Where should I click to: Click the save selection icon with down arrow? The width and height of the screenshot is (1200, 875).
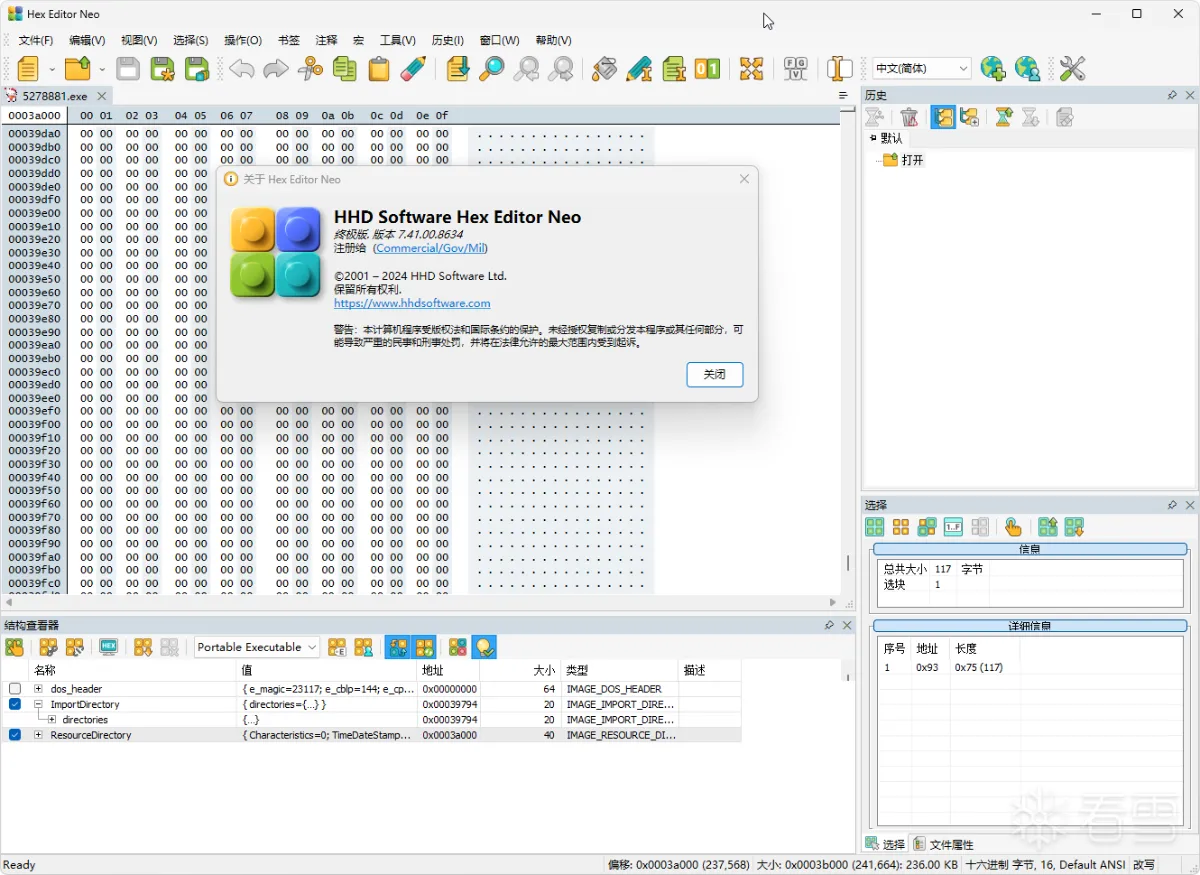click(x=1074, y=527)
